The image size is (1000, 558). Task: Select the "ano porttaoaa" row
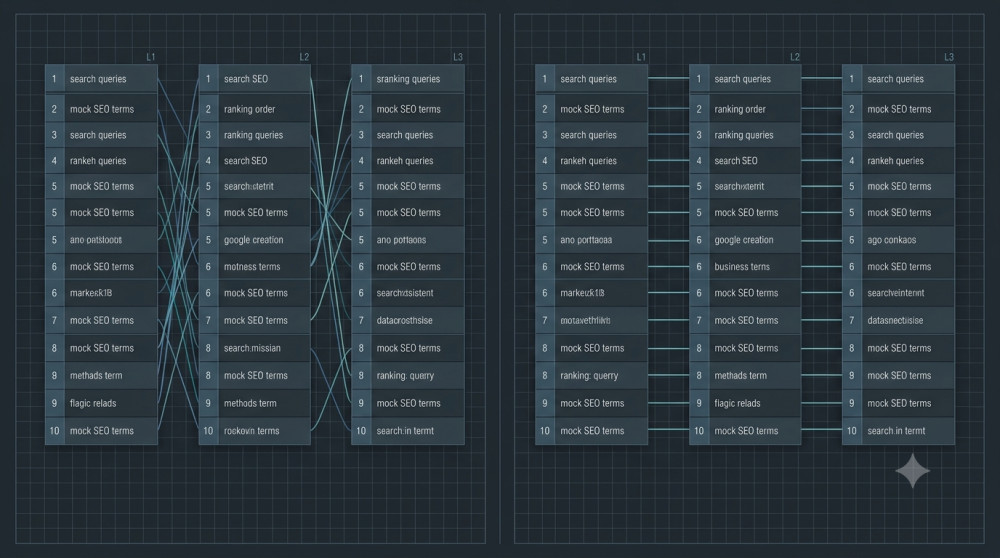pyautogui.click(x=591, y=240)
